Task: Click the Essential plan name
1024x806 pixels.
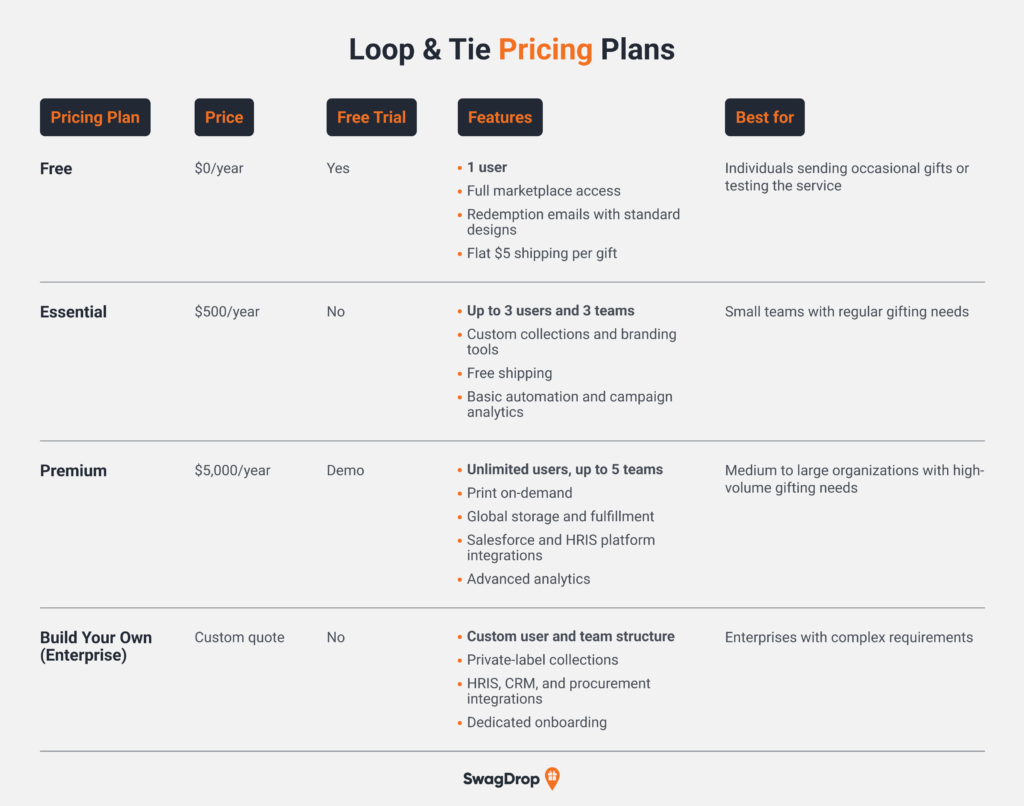Action: tap(73, 312)
